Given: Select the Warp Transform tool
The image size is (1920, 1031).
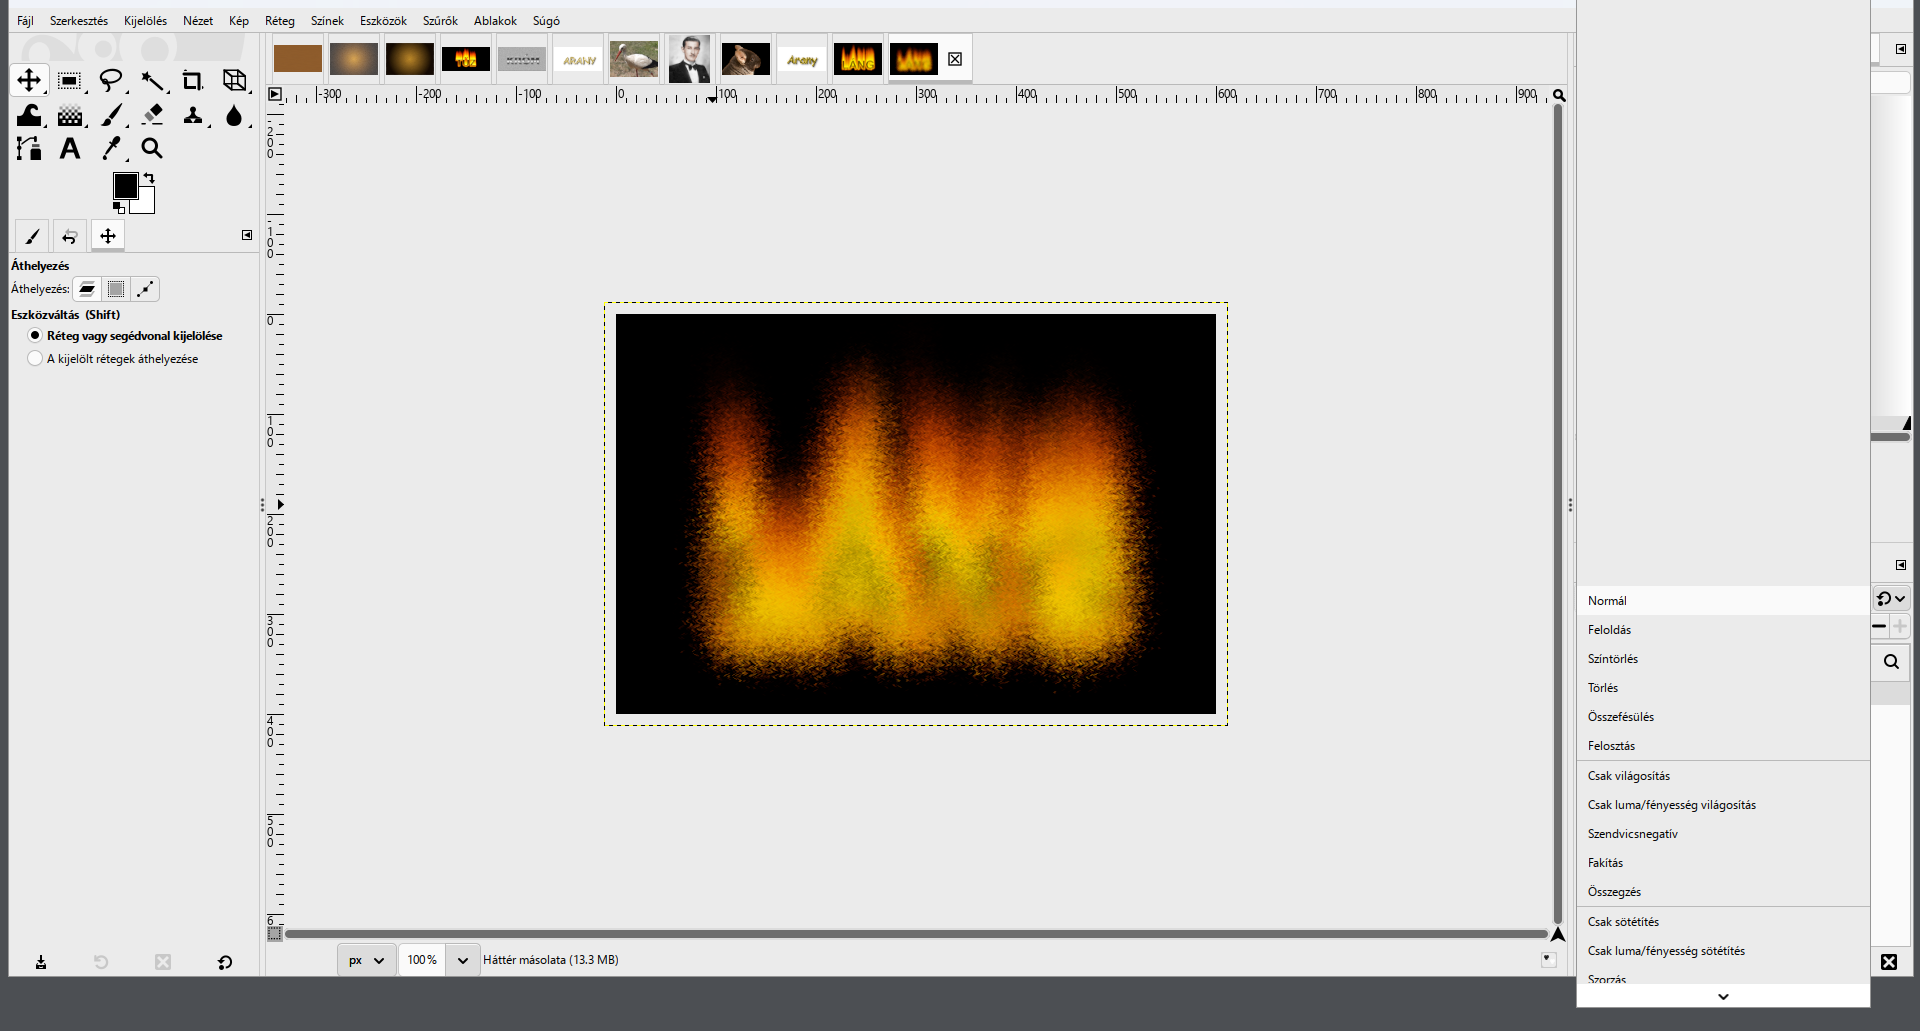Looking at the screenshot, I should pos(29,115).
